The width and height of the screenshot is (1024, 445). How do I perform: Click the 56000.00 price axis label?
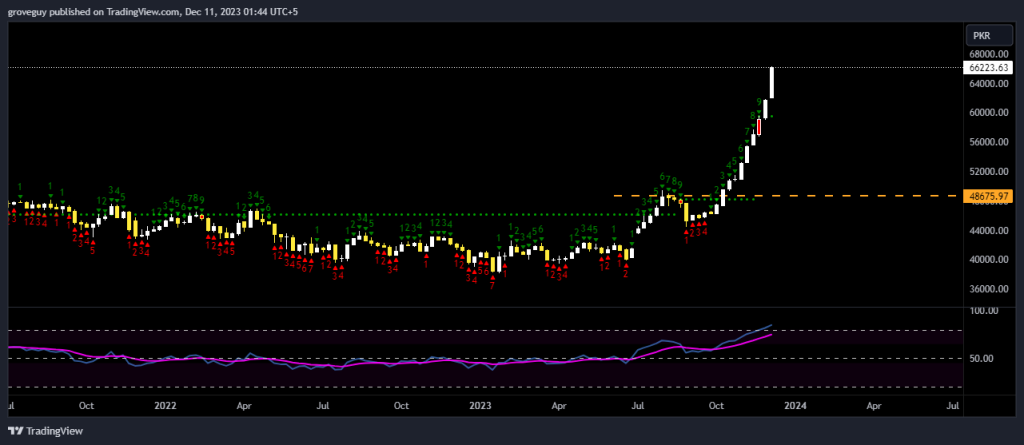click(x=985, y=142)
